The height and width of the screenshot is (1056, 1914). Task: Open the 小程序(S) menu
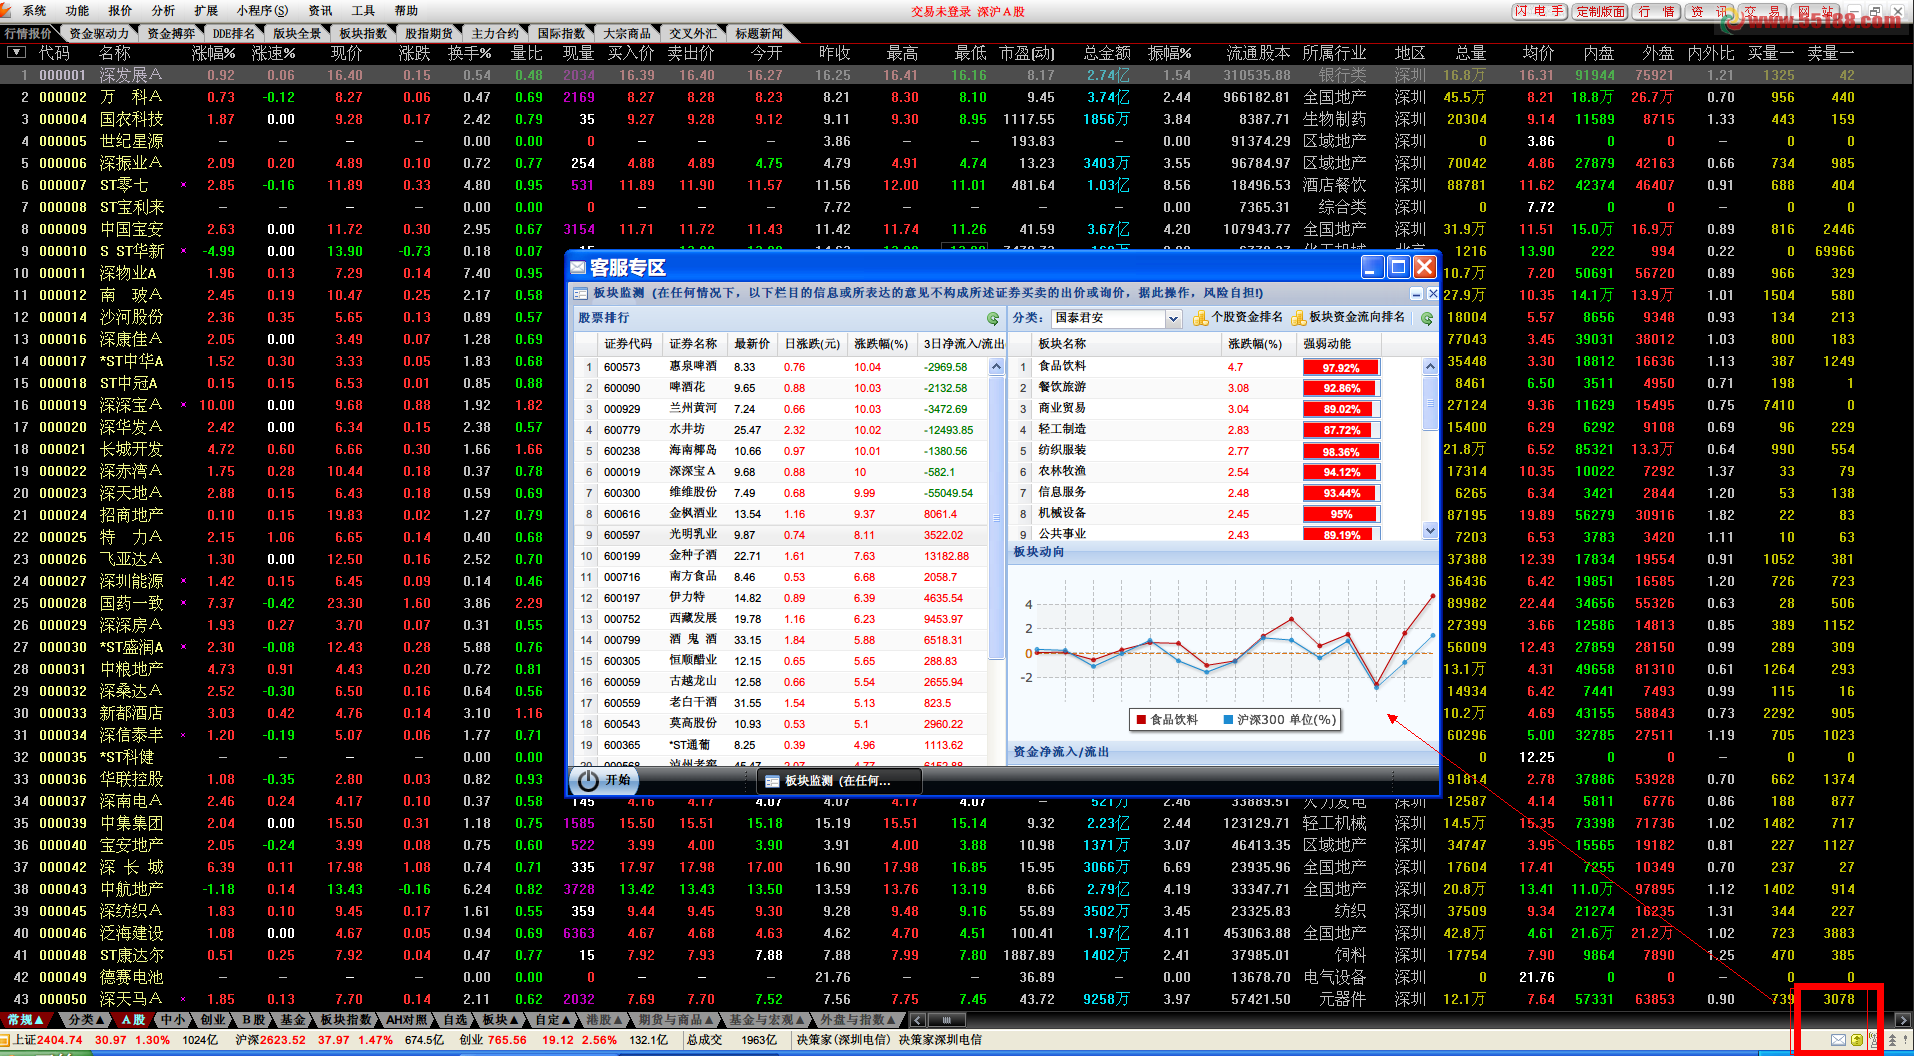pyautogui.click(x=262, y=11)
